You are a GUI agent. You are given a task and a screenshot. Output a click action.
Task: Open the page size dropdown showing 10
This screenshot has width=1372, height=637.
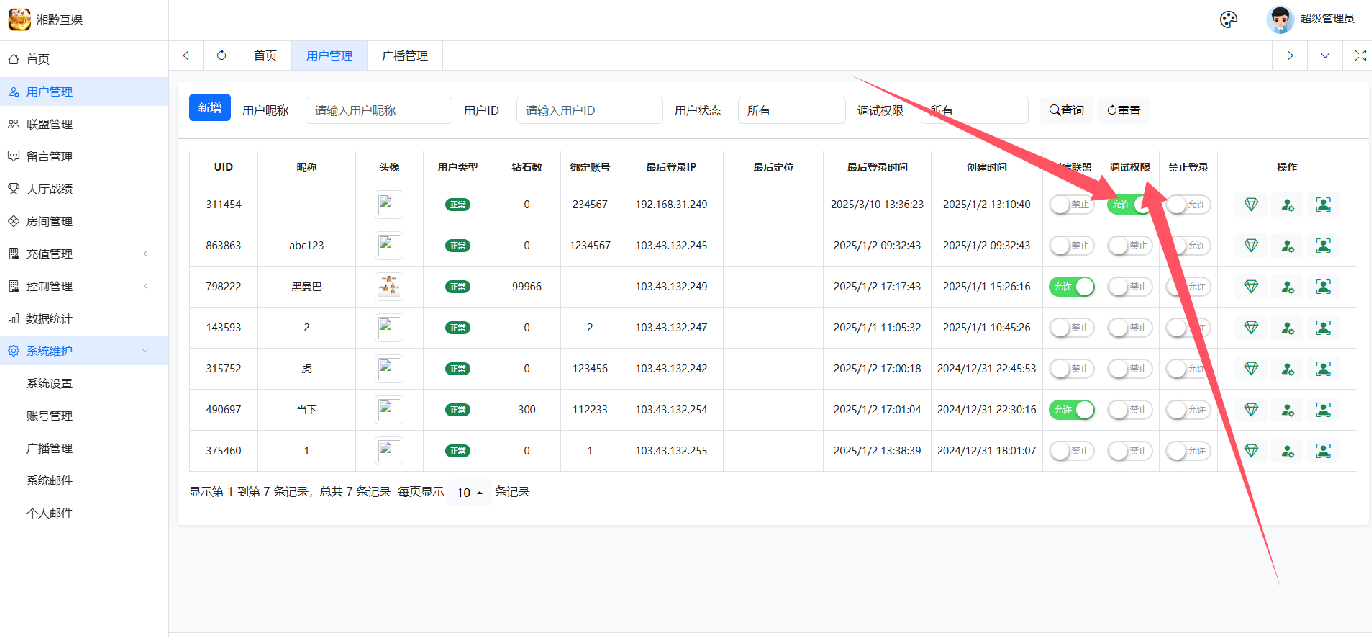pos(468,492)
